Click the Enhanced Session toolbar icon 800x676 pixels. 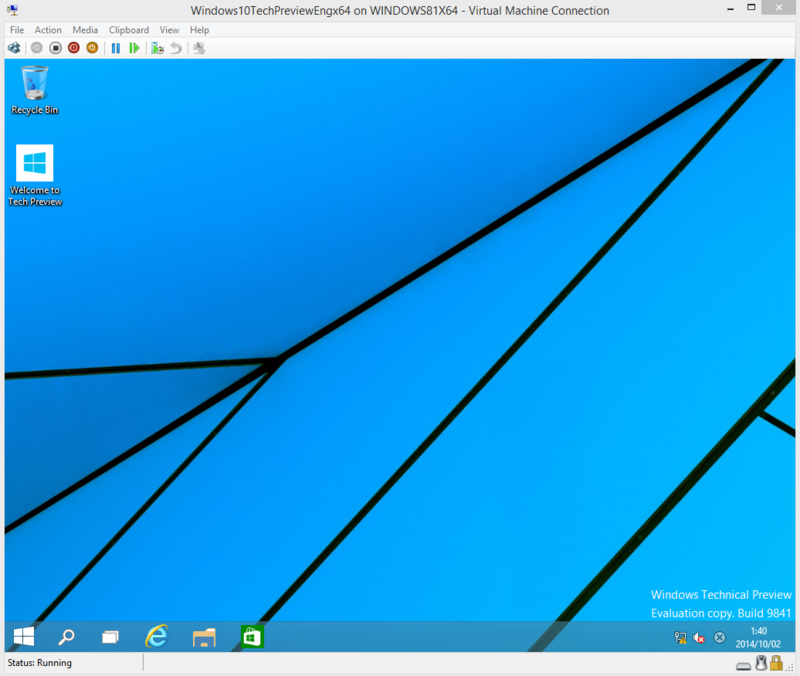coord(199,48)
